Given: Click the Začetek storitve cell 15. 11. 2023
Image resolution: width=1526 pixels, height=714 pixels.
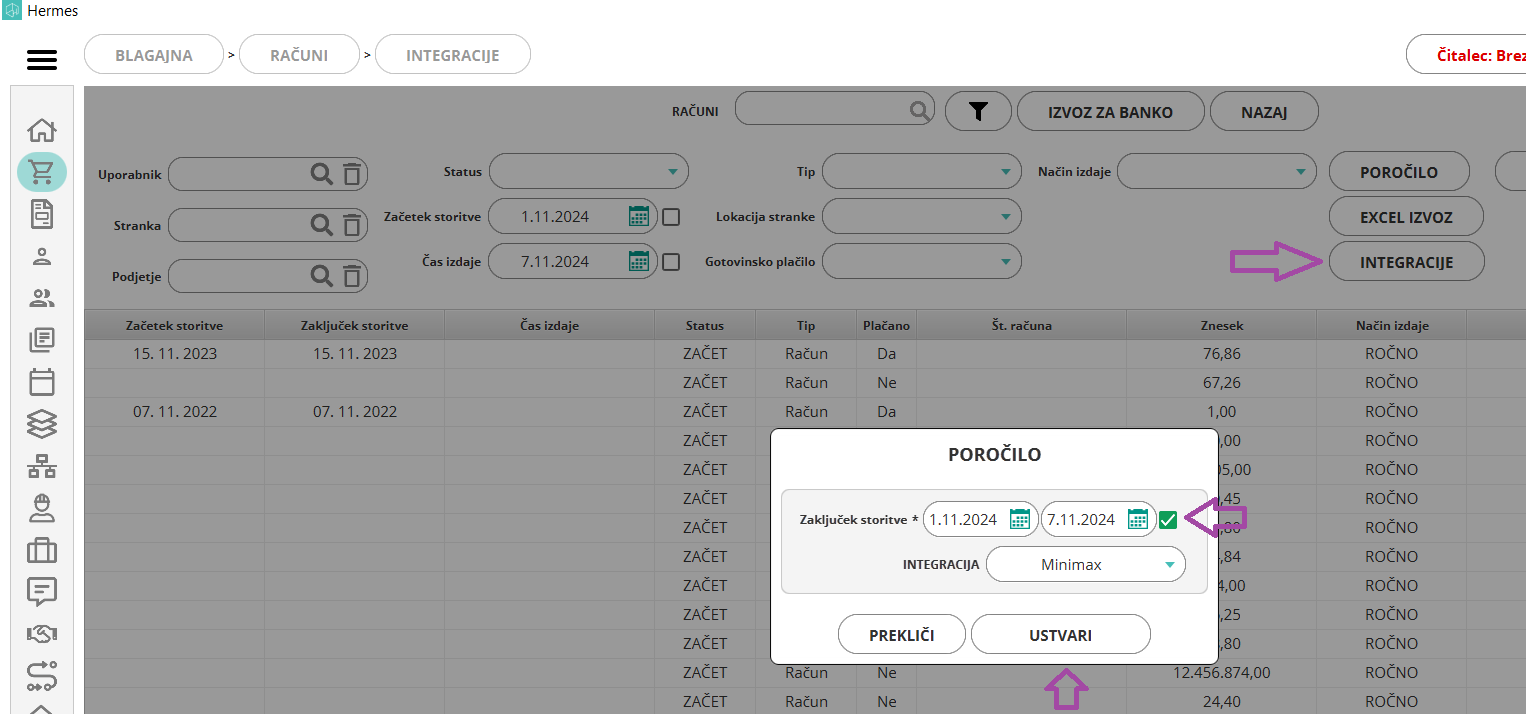Looking at the screenshot, I should coord(175,354).
